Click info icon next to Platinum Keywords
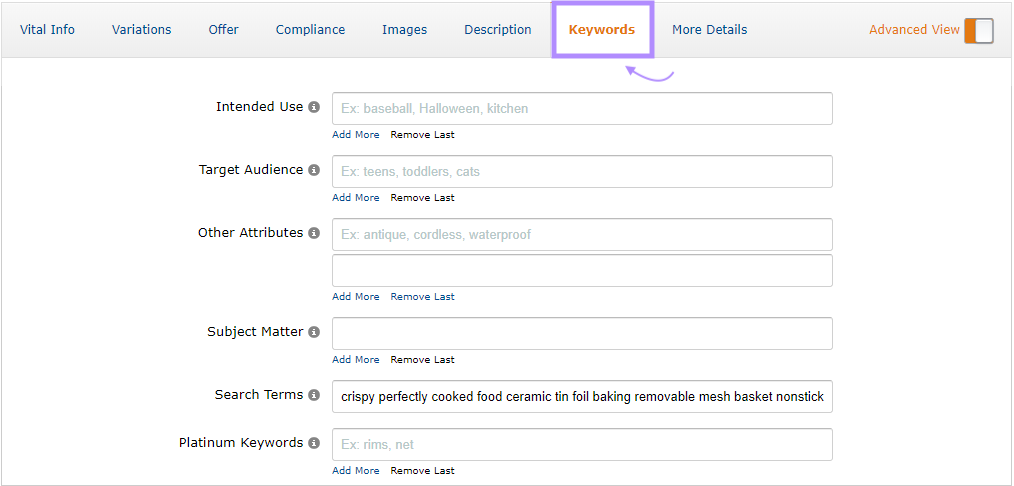Image resolution: width=1014 pixels, height=486 pixels. 314,443
